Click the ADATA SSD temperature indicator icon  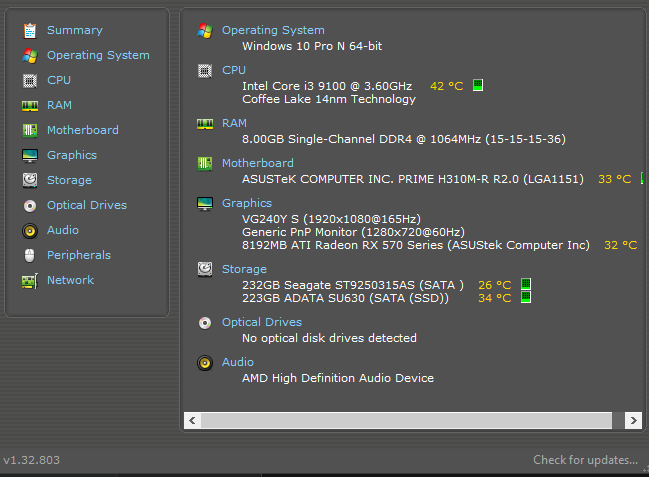tap(526, 297)
